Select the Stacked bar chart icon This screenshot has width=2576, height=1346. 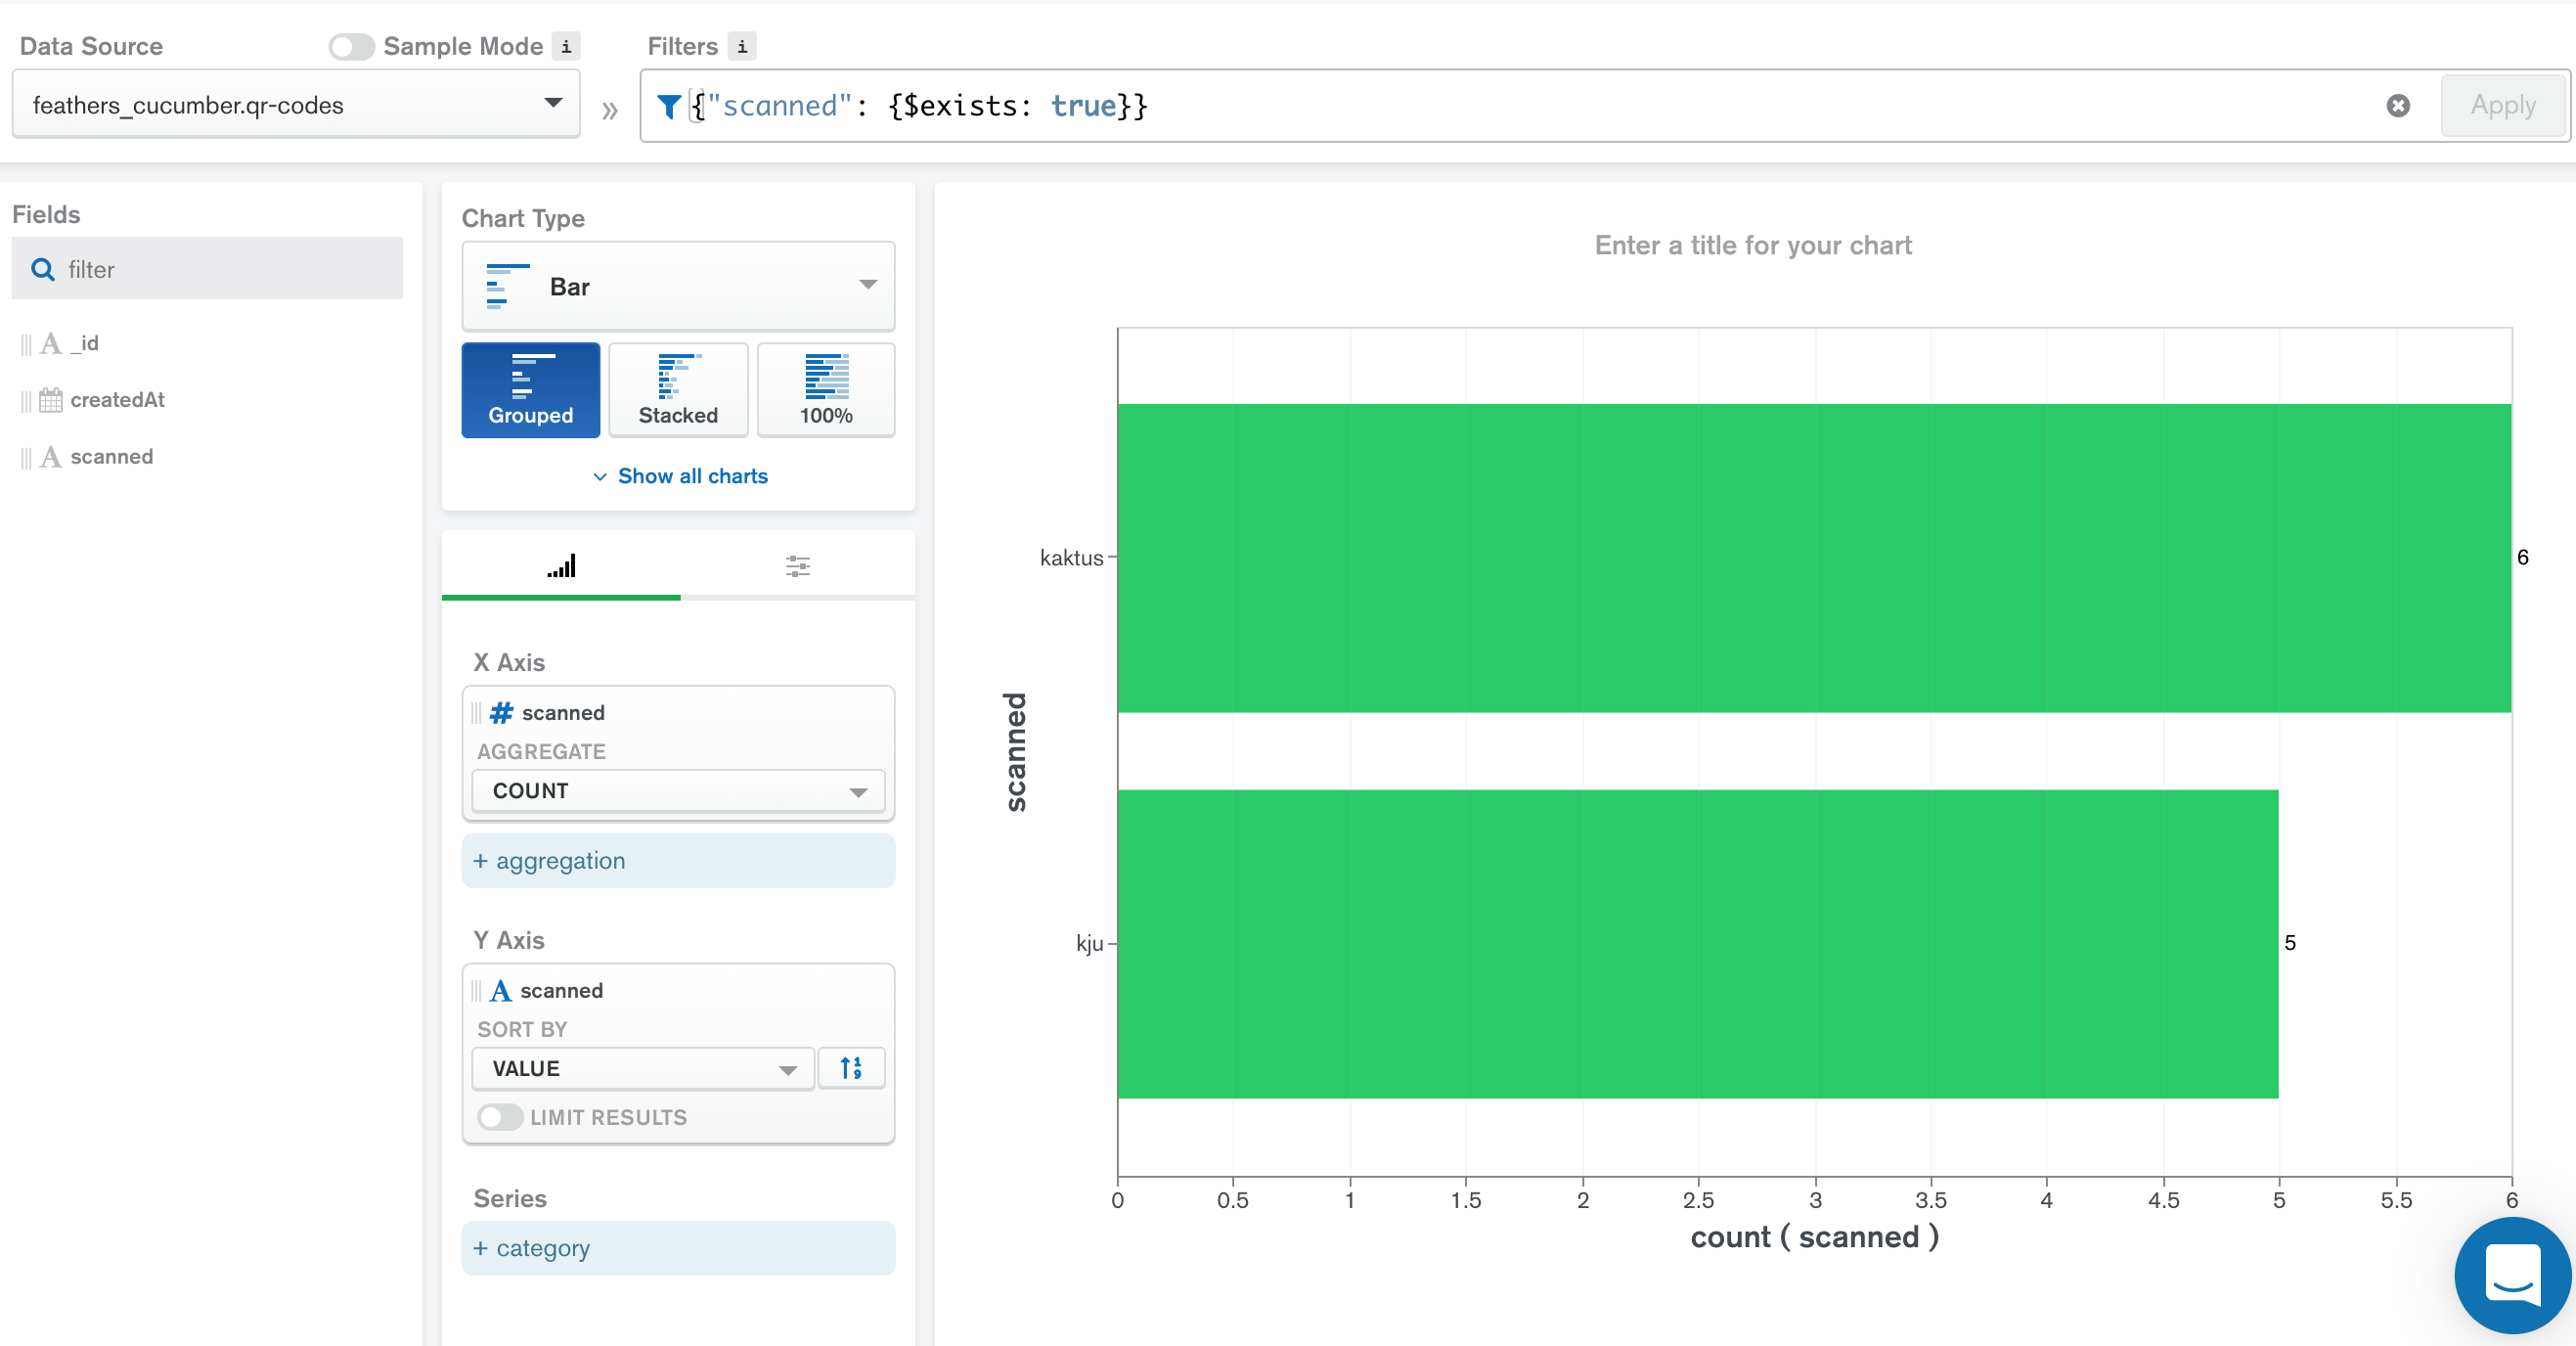(678, 390)
